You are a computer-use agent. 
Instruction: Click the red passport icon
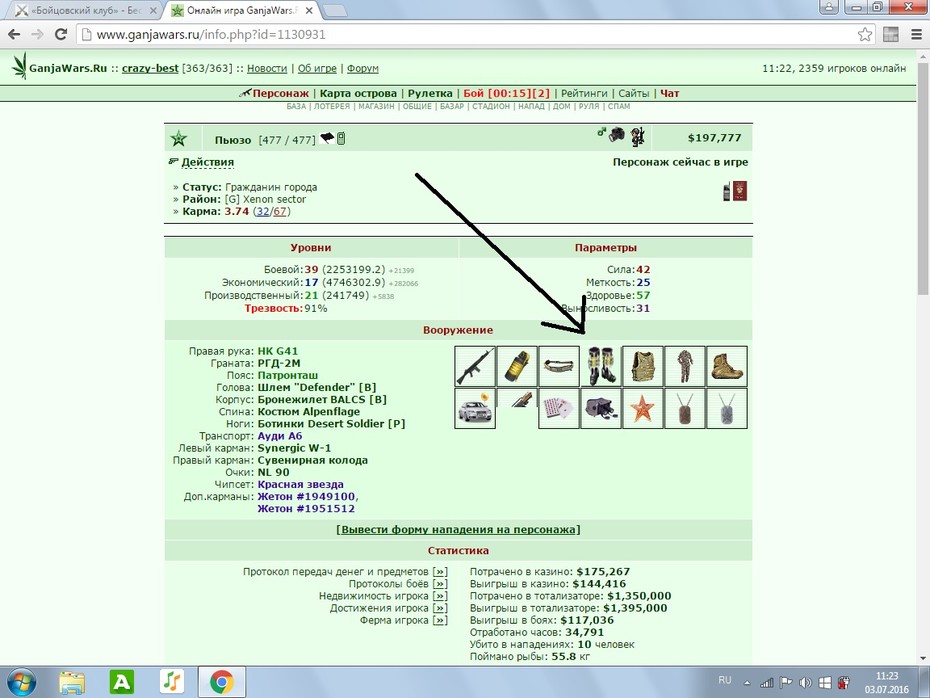740,191
